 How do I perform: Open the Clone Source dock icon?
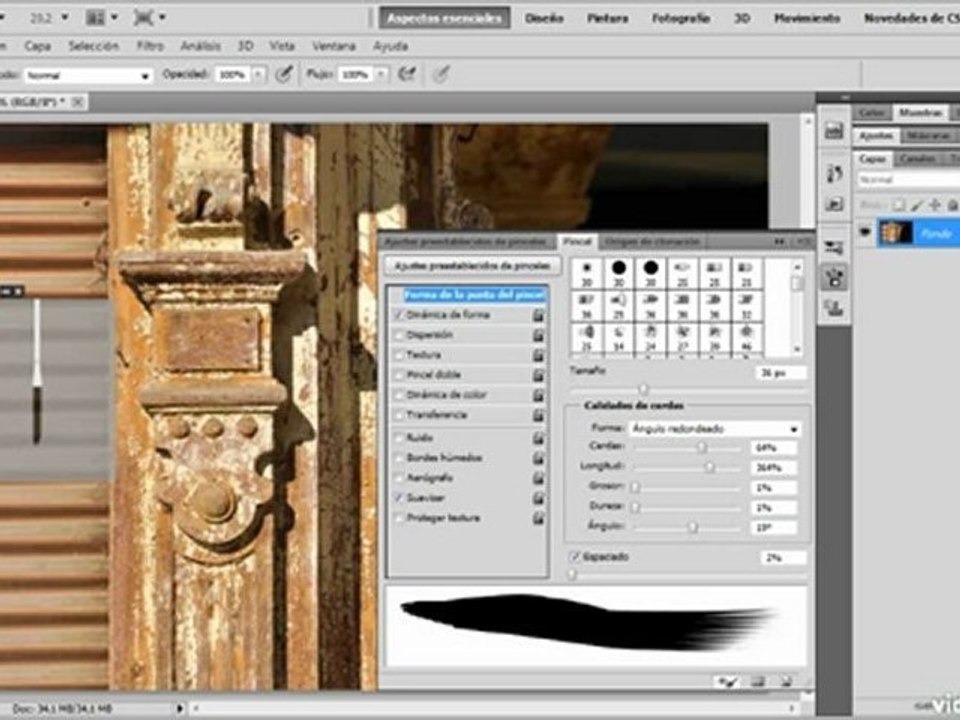(x=834, y=308)
